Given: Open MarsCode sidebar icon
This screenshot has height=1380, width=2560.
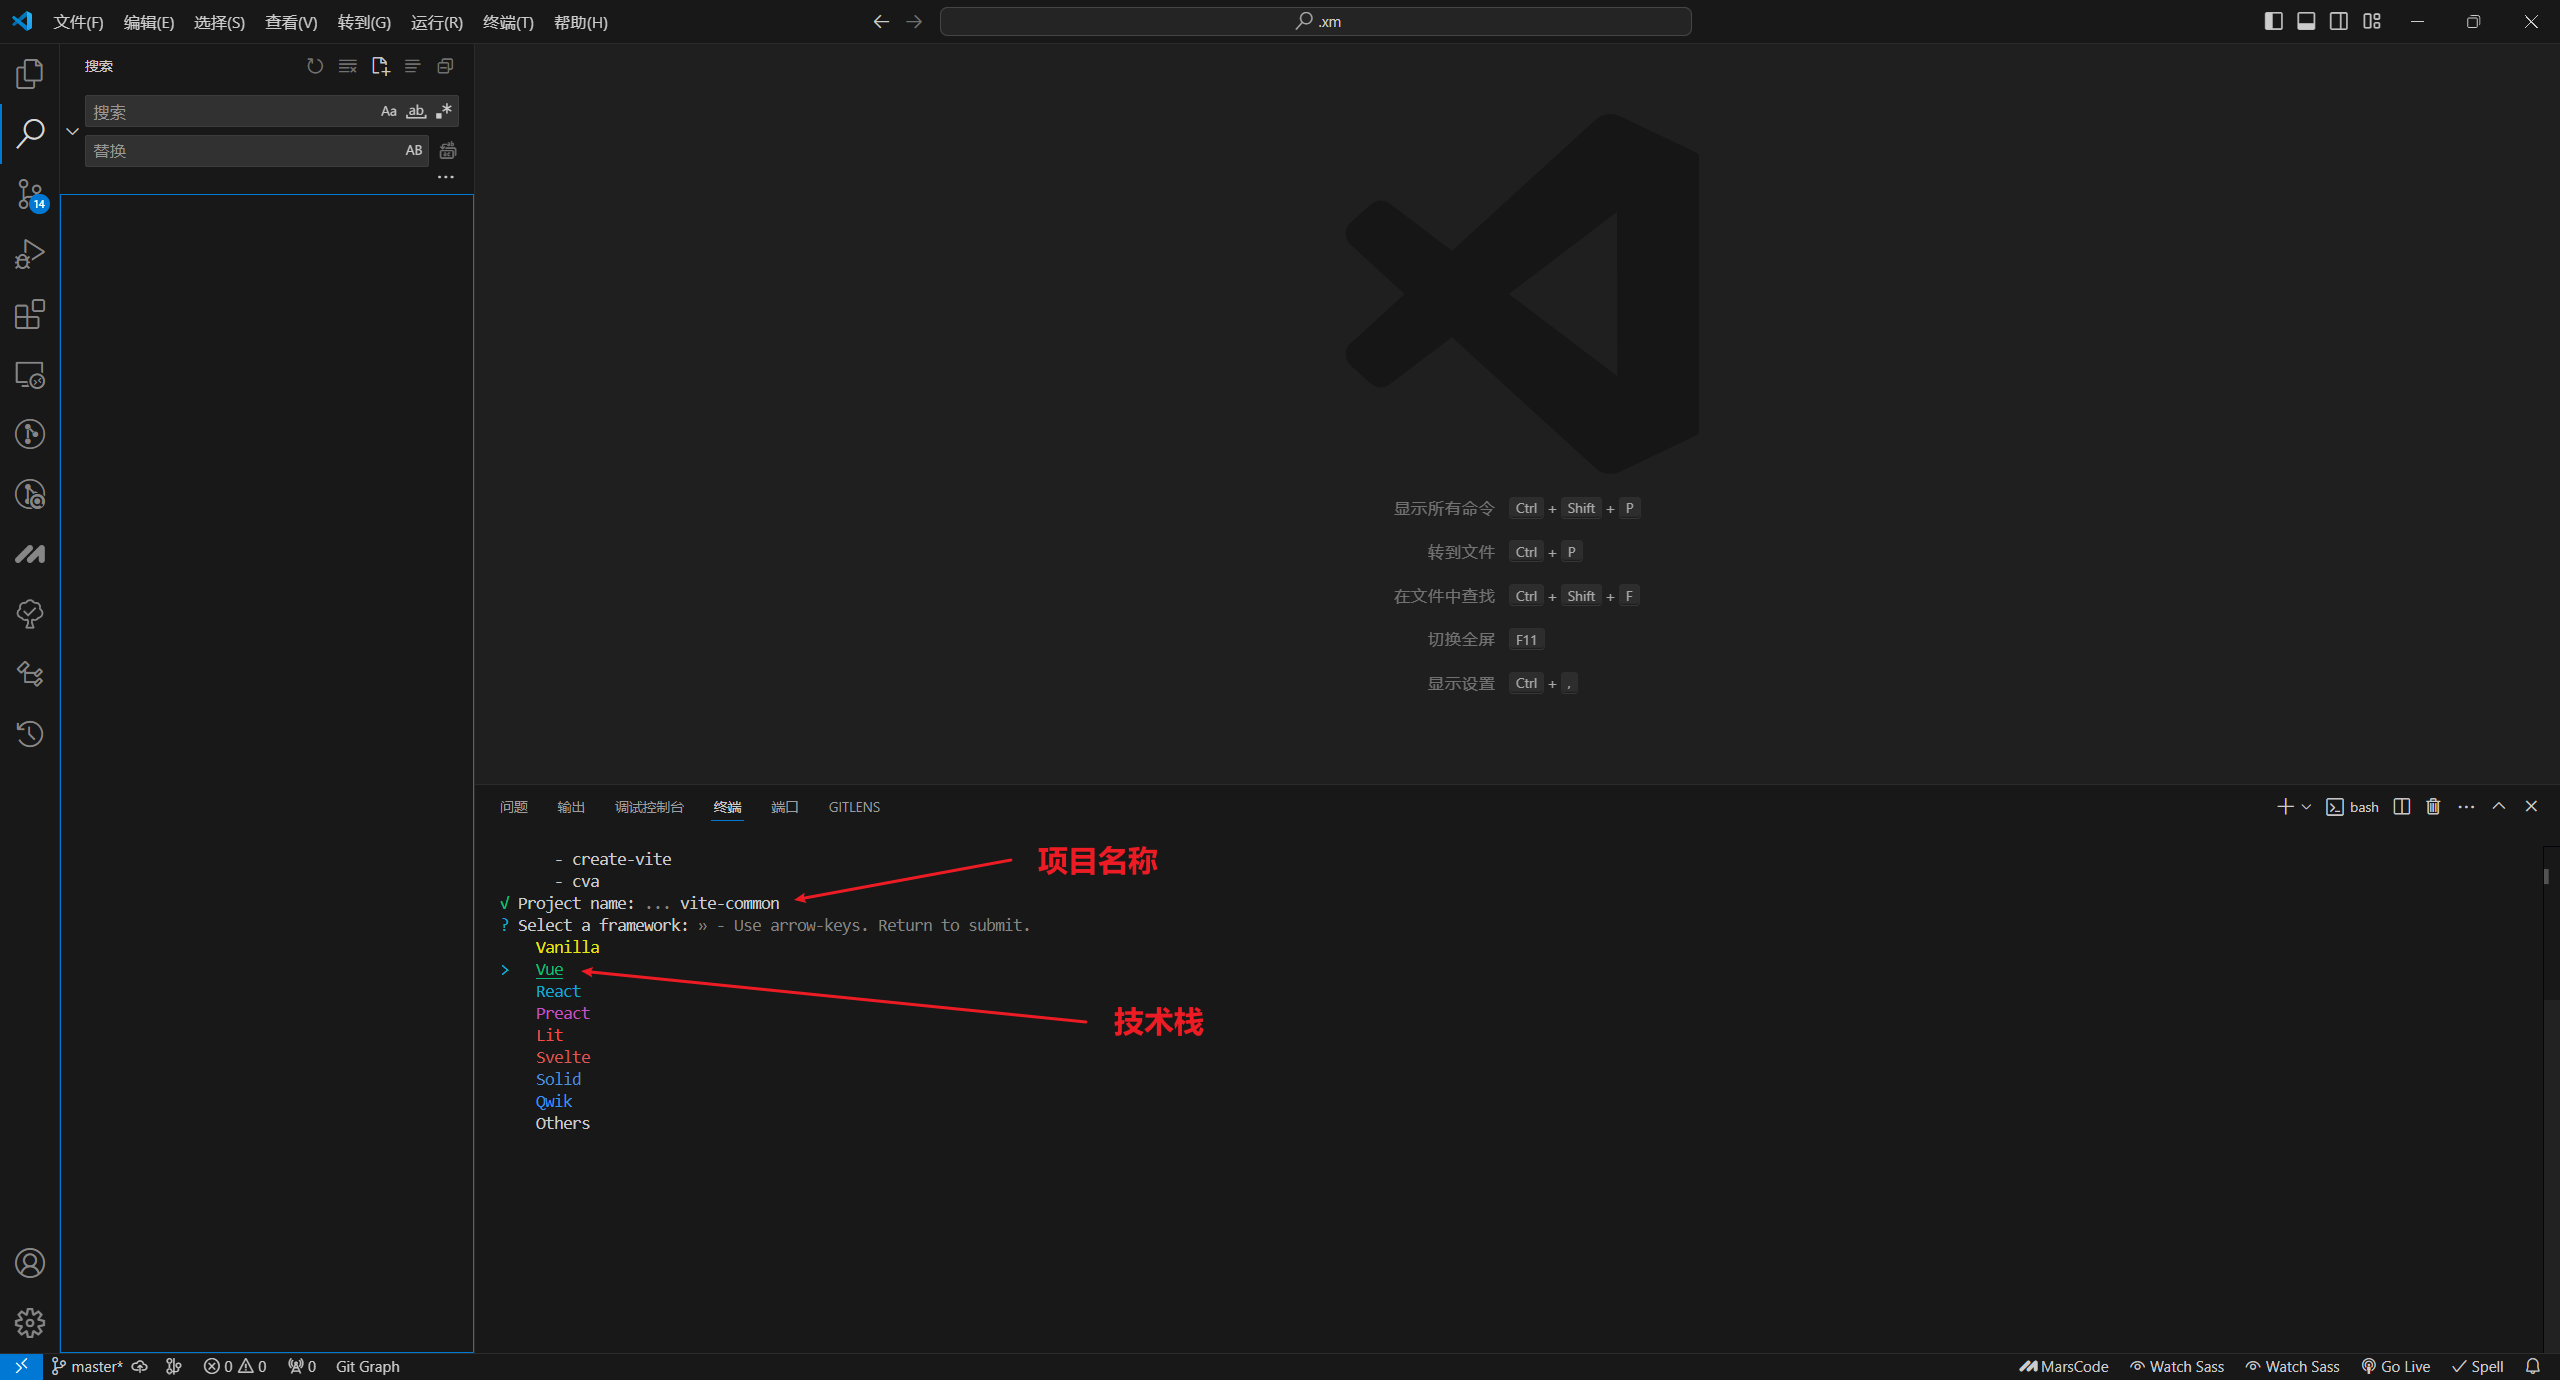Looking at the screenshot, I should [30, 554].
